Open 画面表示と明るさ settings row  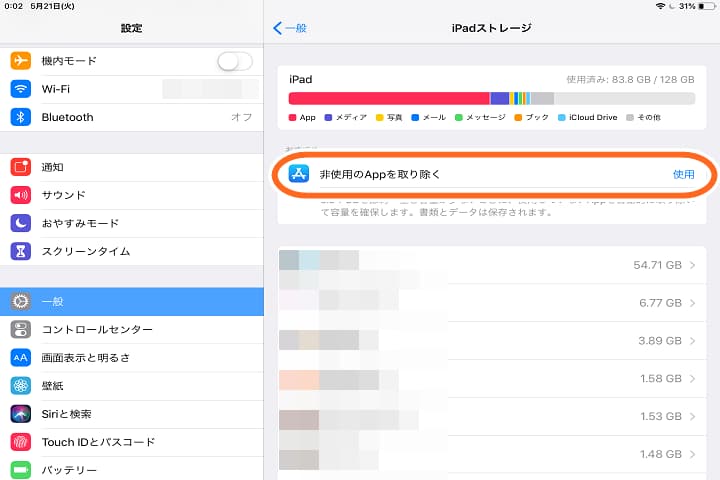(132, 358)
